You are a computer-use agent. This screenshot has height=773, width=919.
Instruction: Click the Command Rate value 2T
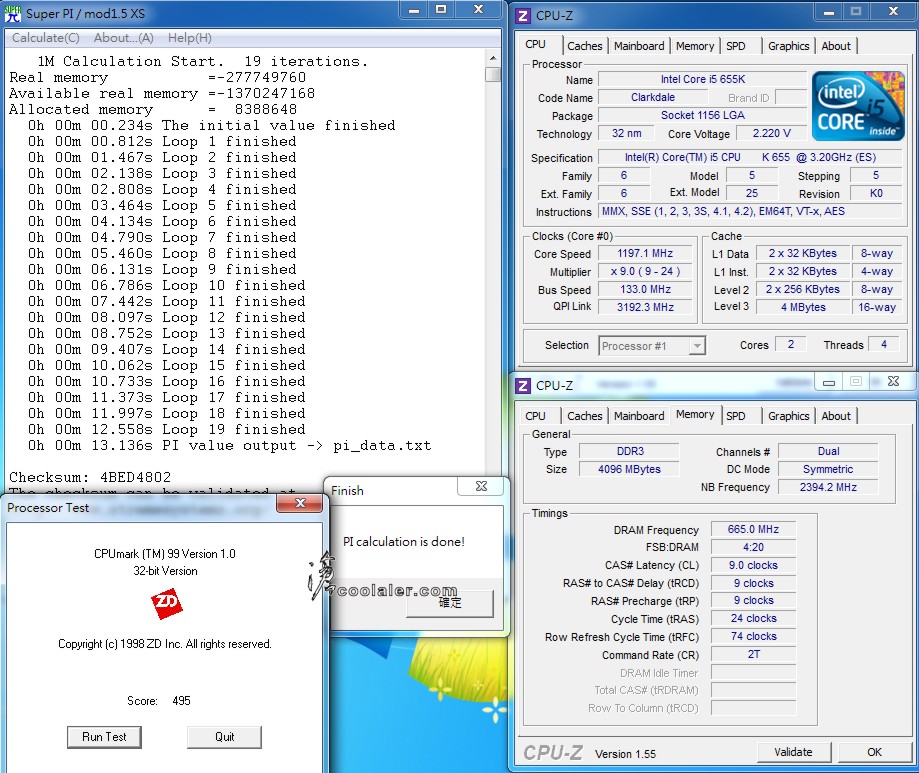753,655
